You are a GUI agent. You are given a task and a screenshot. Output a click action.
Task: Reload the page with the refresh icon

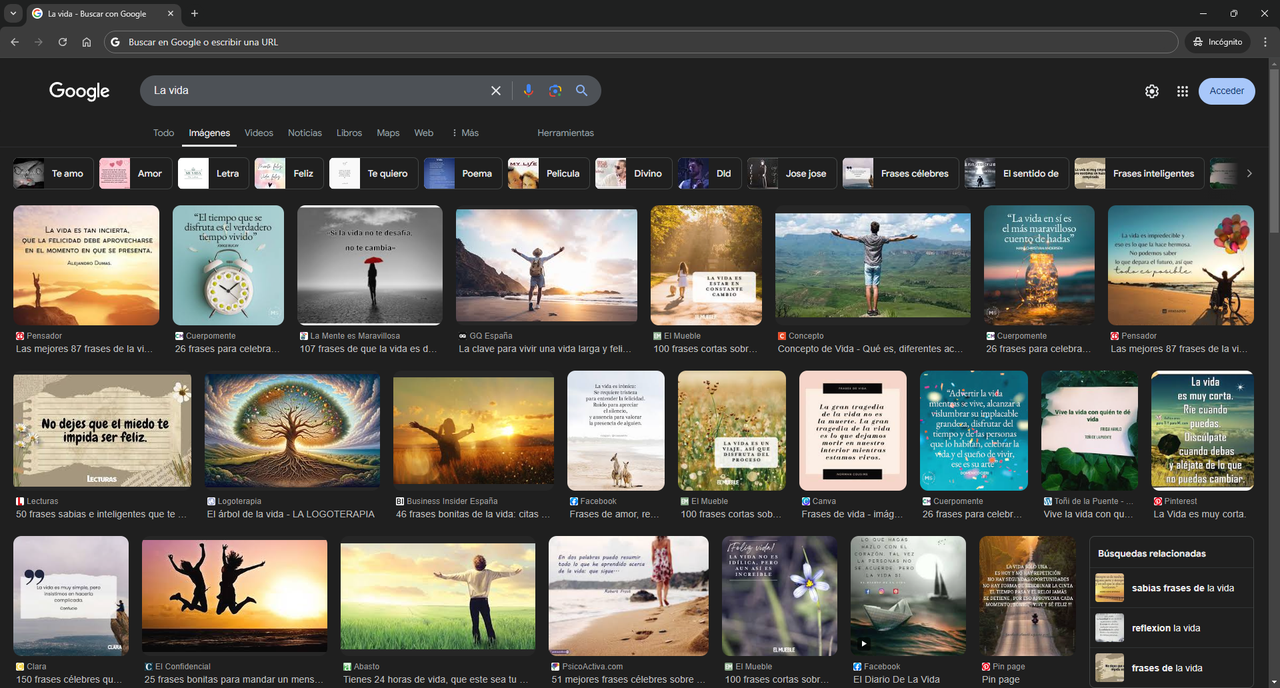[62, 42]
